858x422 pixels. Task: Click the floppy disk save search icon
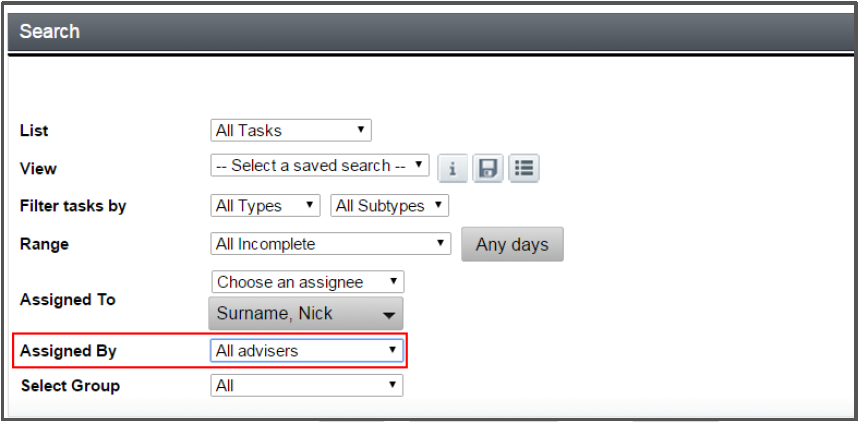488,168
